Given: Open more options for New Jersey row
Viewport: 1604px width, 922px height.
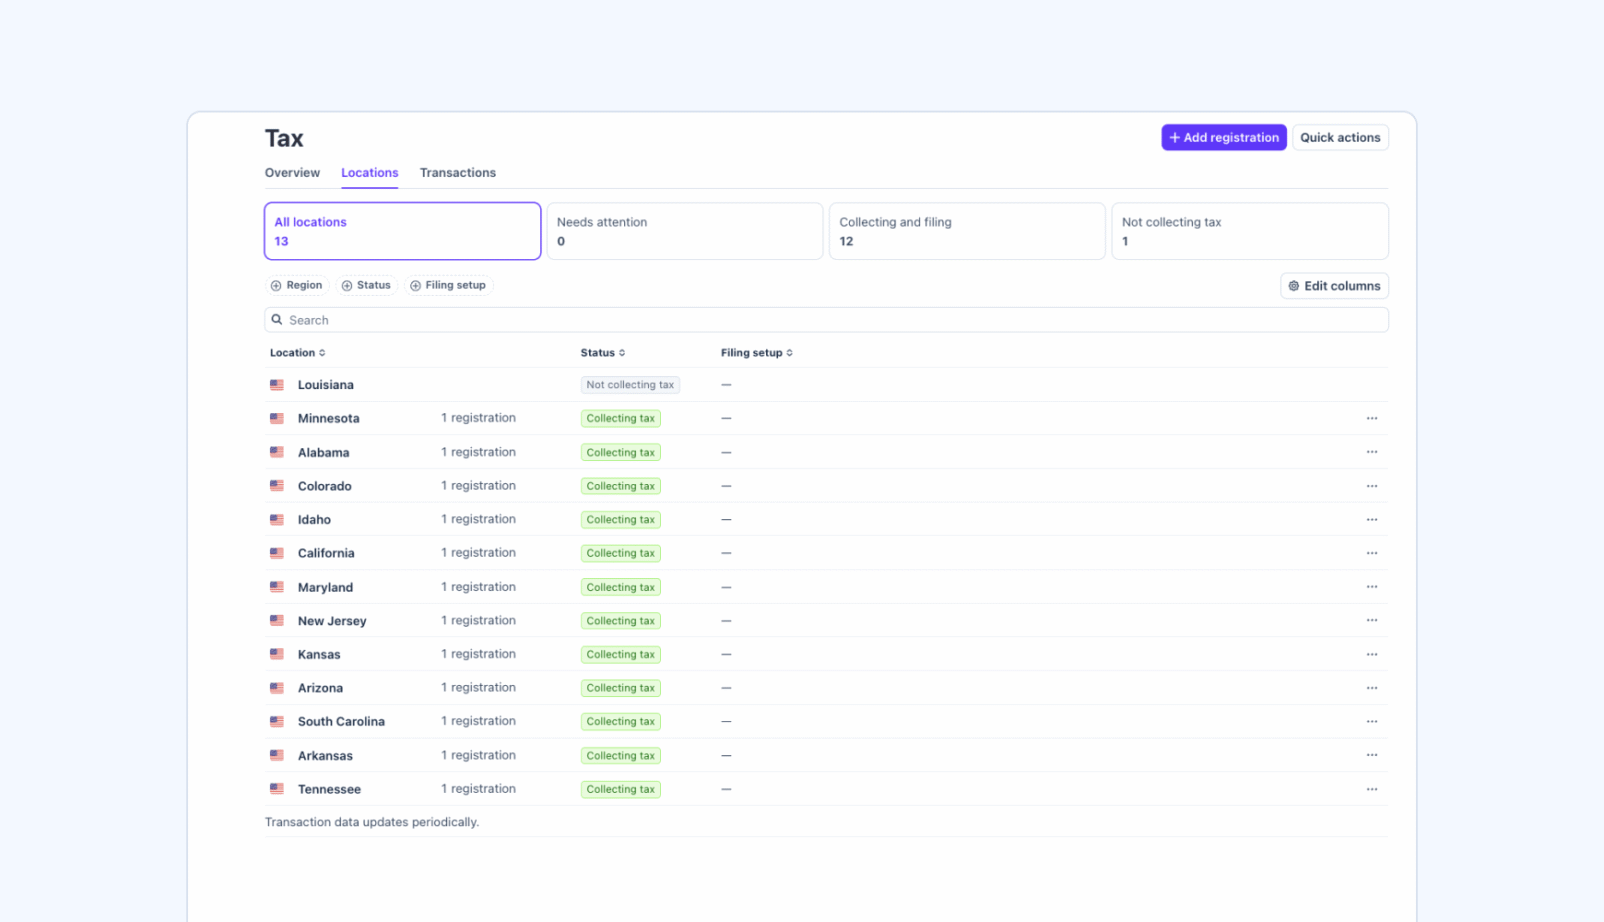Looking at the screenshot, I should 1371,620.
